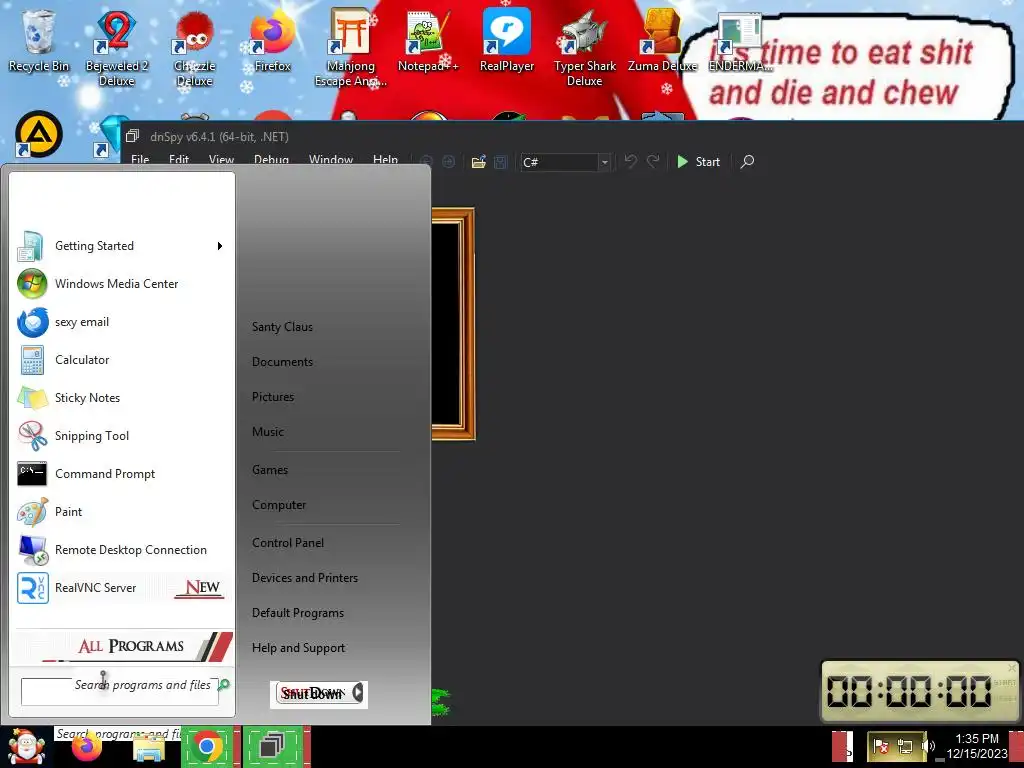Open the Recycle Bin desktop icon
The height and width of the screenshot is (768, 1024).
[39, 39]
